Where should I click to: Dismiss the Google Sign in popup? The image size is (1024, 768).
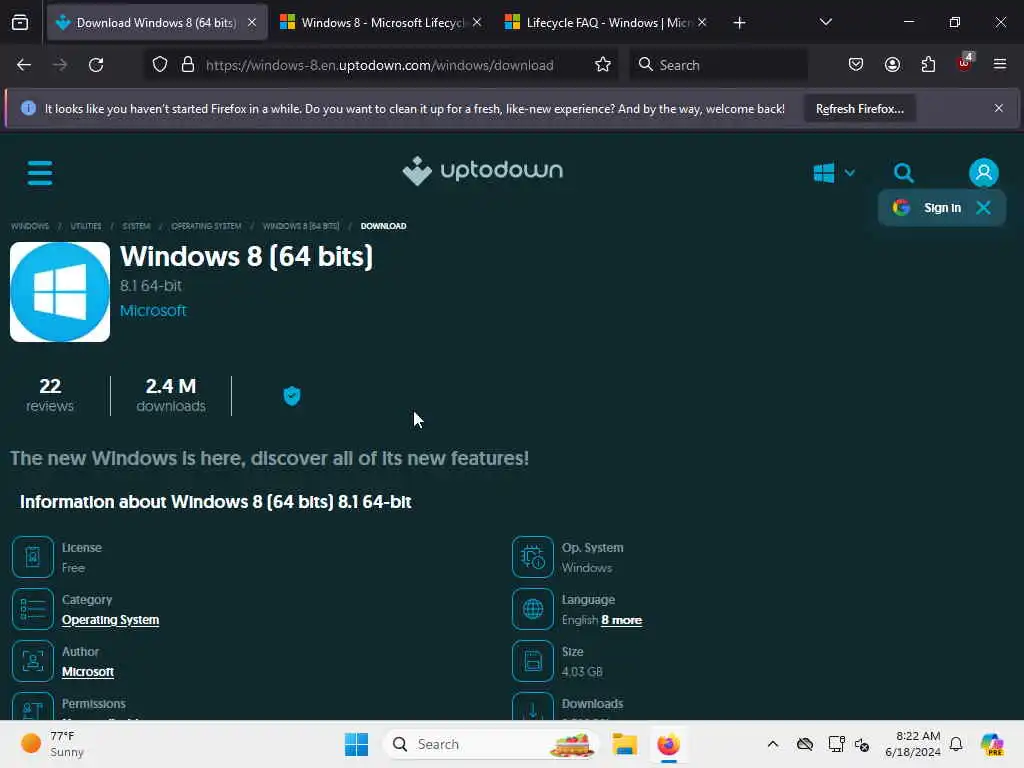983,208
